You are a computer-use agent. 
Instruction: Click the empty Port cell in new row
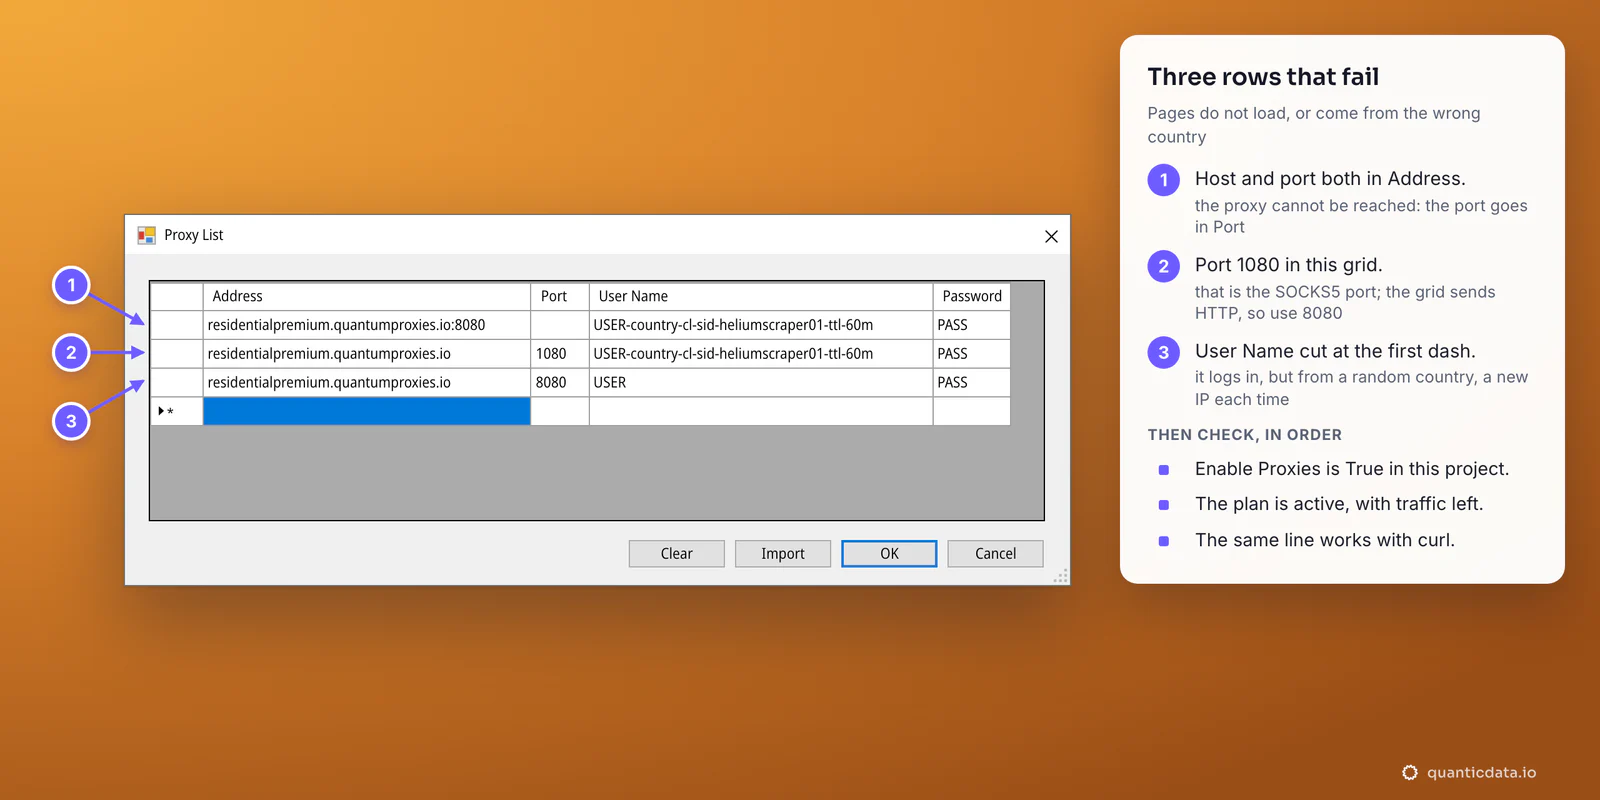click(560, 411)
